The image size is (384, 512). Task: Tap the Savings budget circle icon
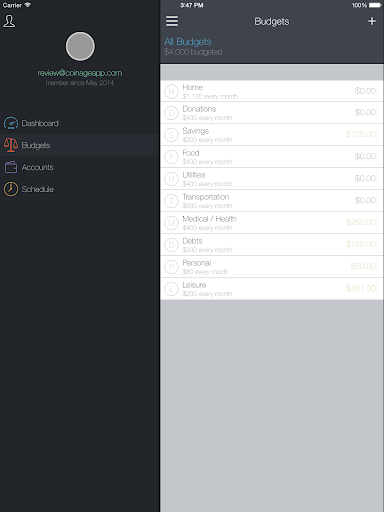[x=171, y=135]
